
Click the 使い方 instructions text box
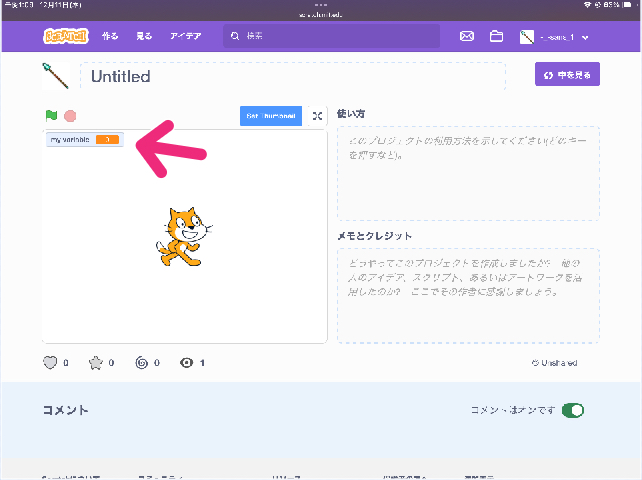(x=468, y=173)
